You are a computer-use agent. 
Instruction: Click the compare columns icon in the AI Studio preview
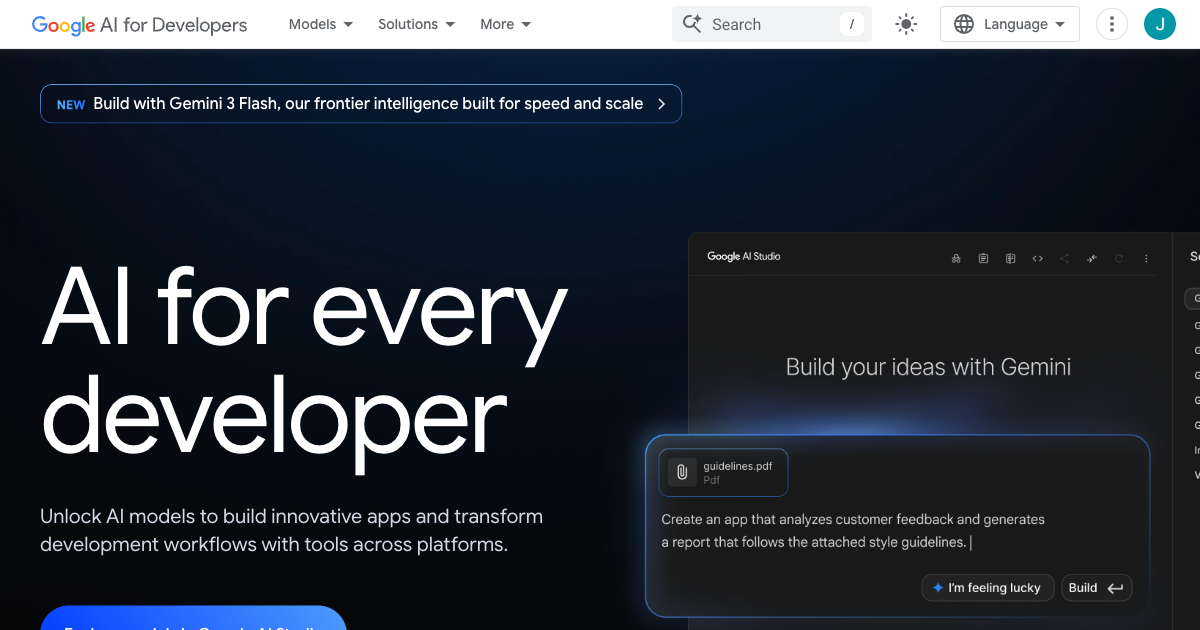coord(1010,259)
